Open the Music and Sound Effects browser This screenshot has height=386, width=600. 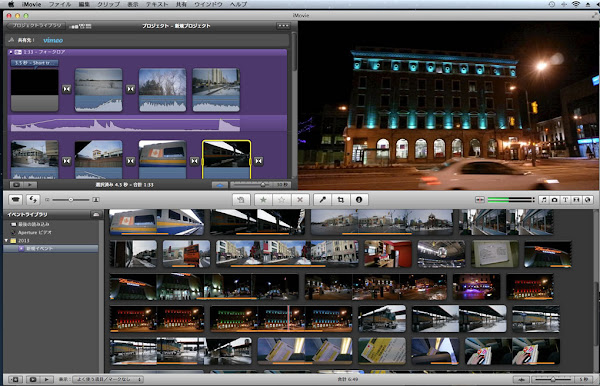[544, 200]
